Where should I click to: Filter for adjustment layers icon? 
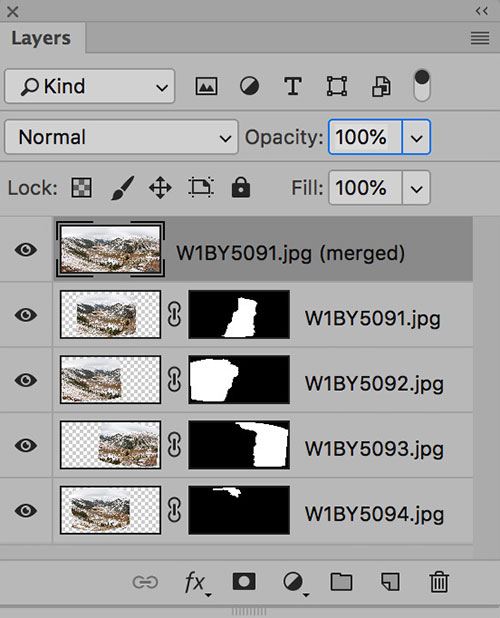(249, 86)
